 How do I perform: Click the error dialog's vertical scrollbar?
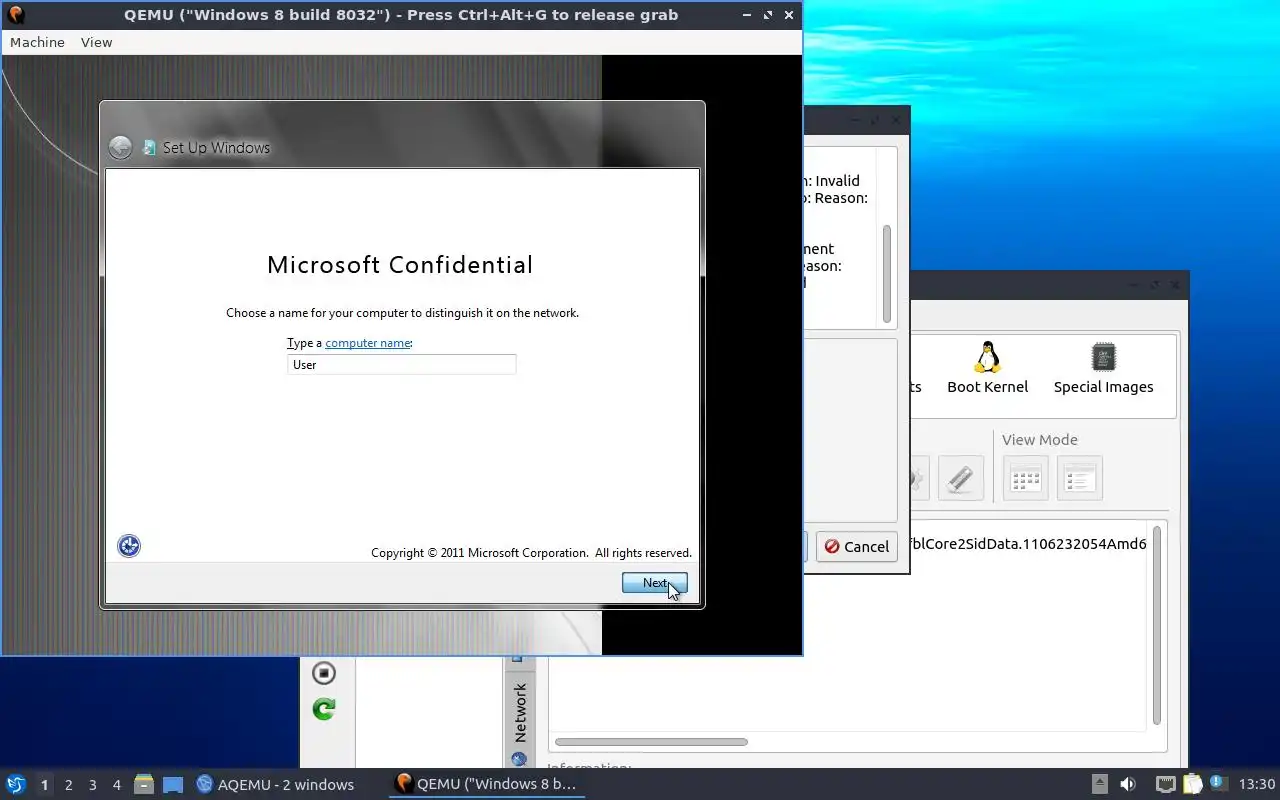pyautogui.click(x=886, y=273)
